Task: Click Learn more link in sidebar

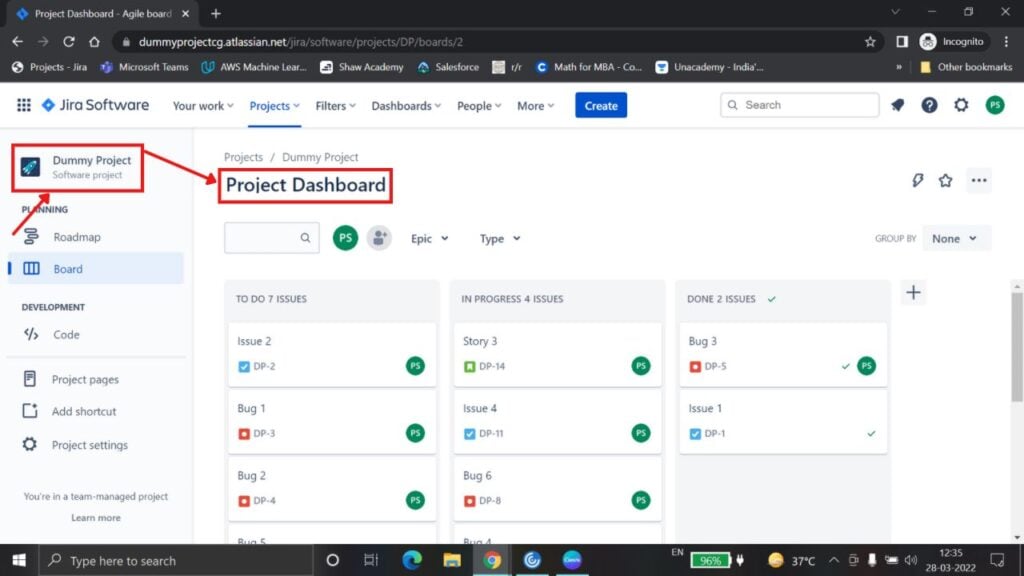Action: [96, 517]
